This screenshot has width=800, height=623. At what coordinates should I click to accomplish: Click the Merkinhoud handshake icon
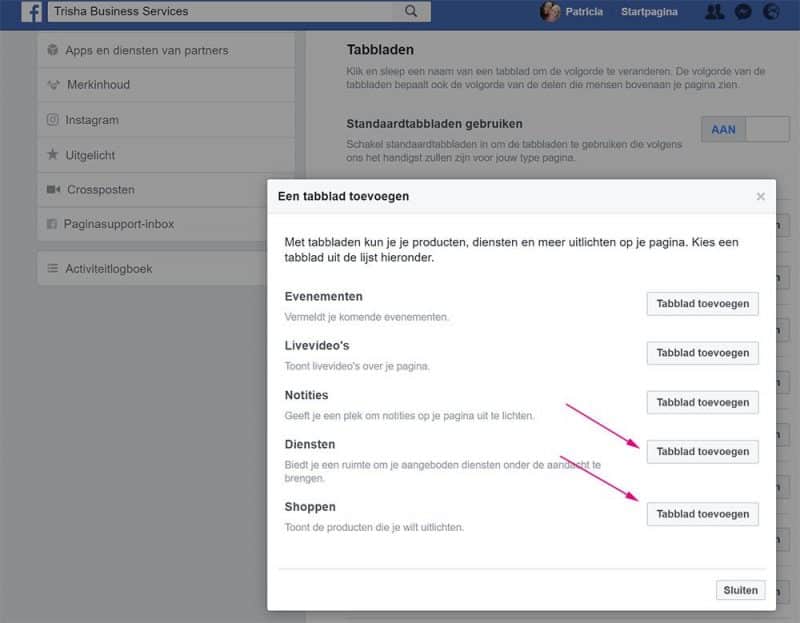pos(54,85)
